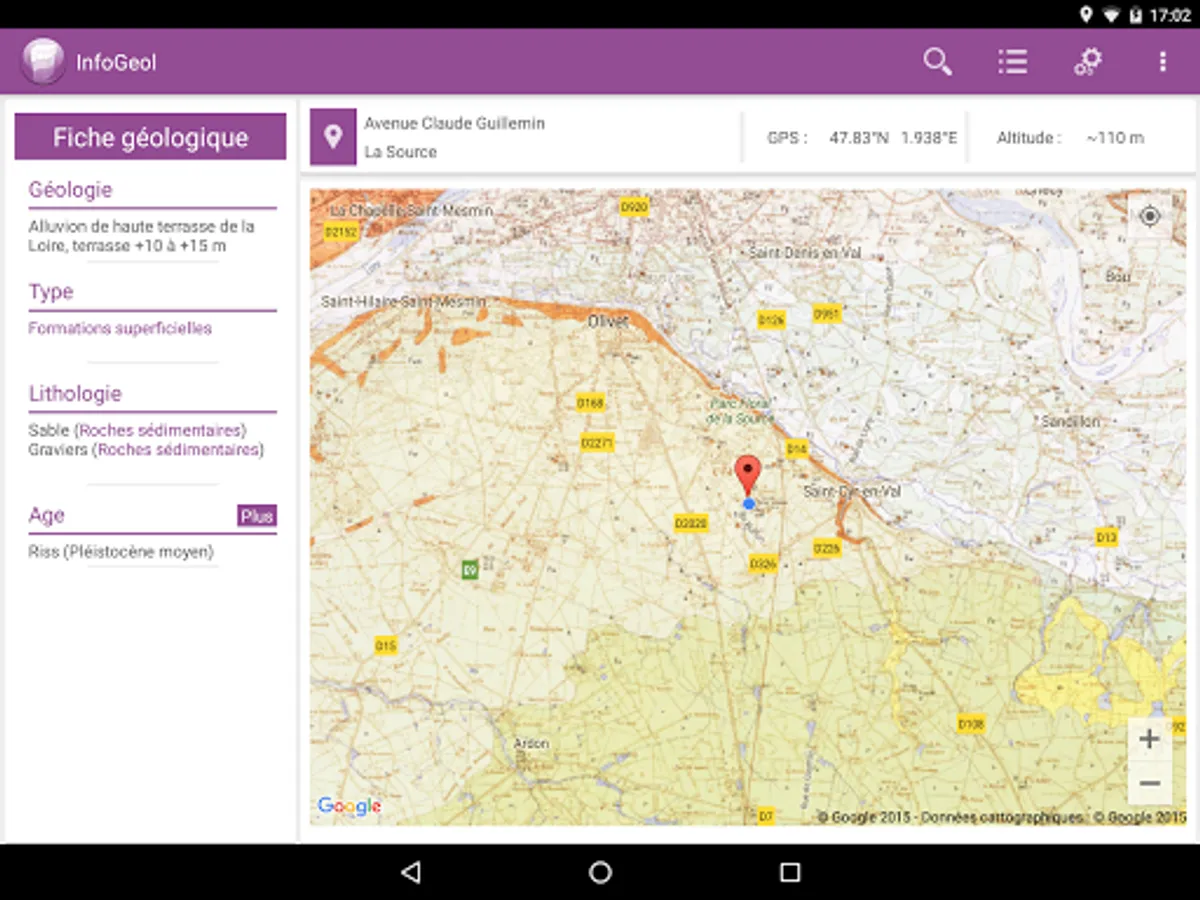Tap the D2020 road badge on map
Image resolution: width=1200 pixels, height=900 pixels.
click(x=691, y=523)
